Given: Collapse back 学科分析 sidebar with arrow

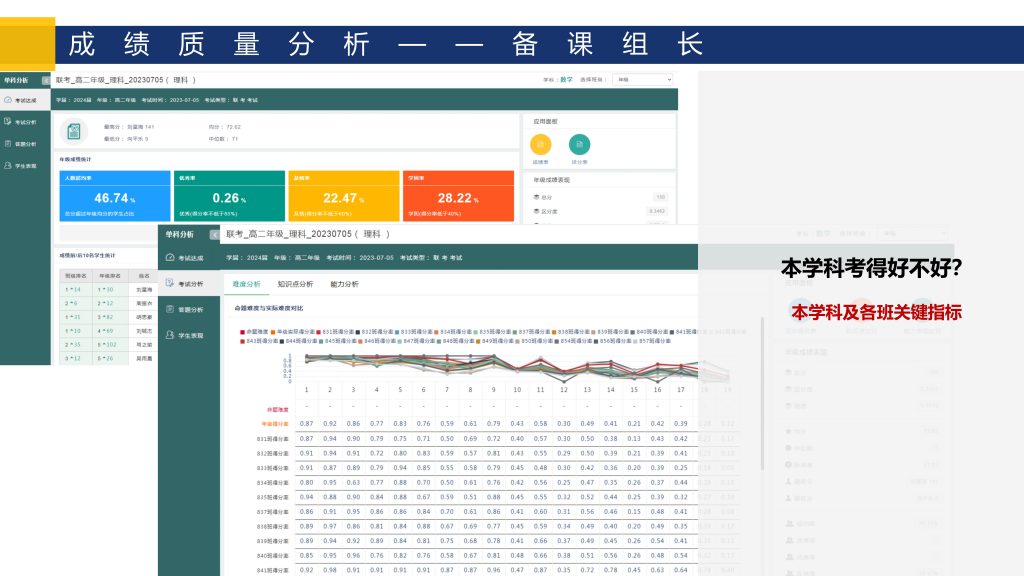Looking at the screenshot, I should click(x=46, y=80).
